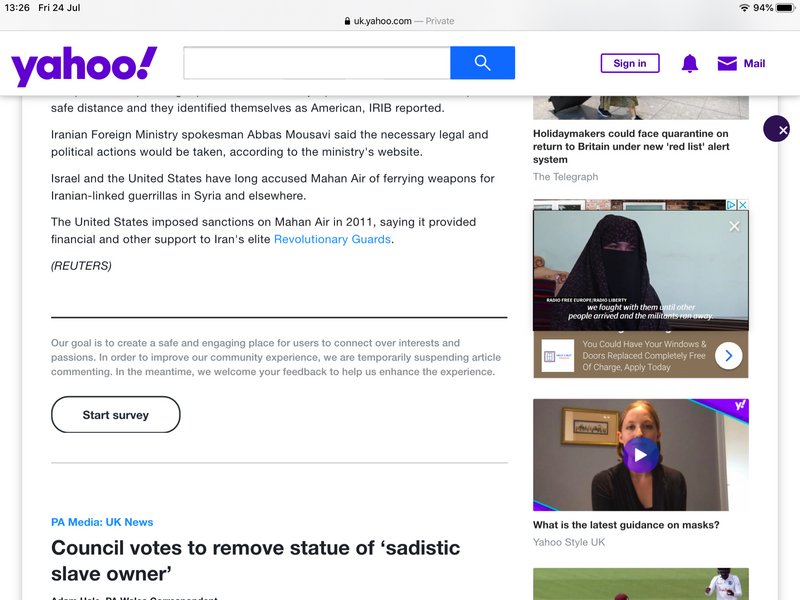Click the ad's blue corner X icon
800x600 pixels.
click(x=743, y=205)
